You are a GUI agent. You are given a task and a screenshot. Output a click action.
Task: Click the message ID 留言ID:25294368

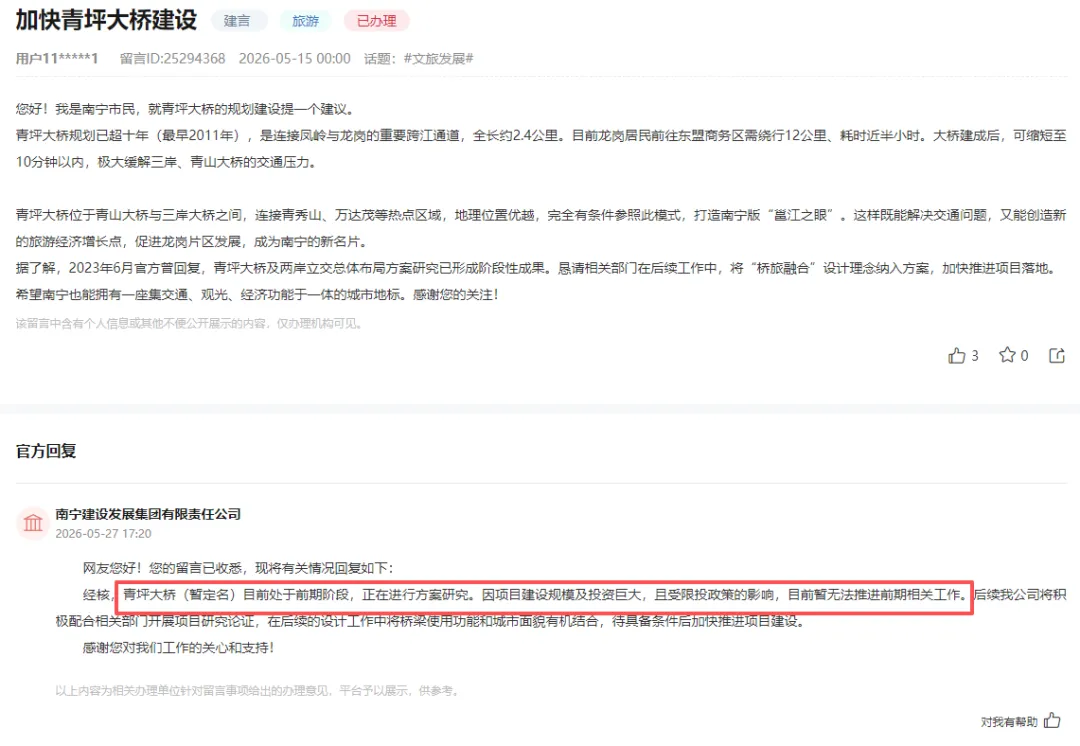point(172,59)
